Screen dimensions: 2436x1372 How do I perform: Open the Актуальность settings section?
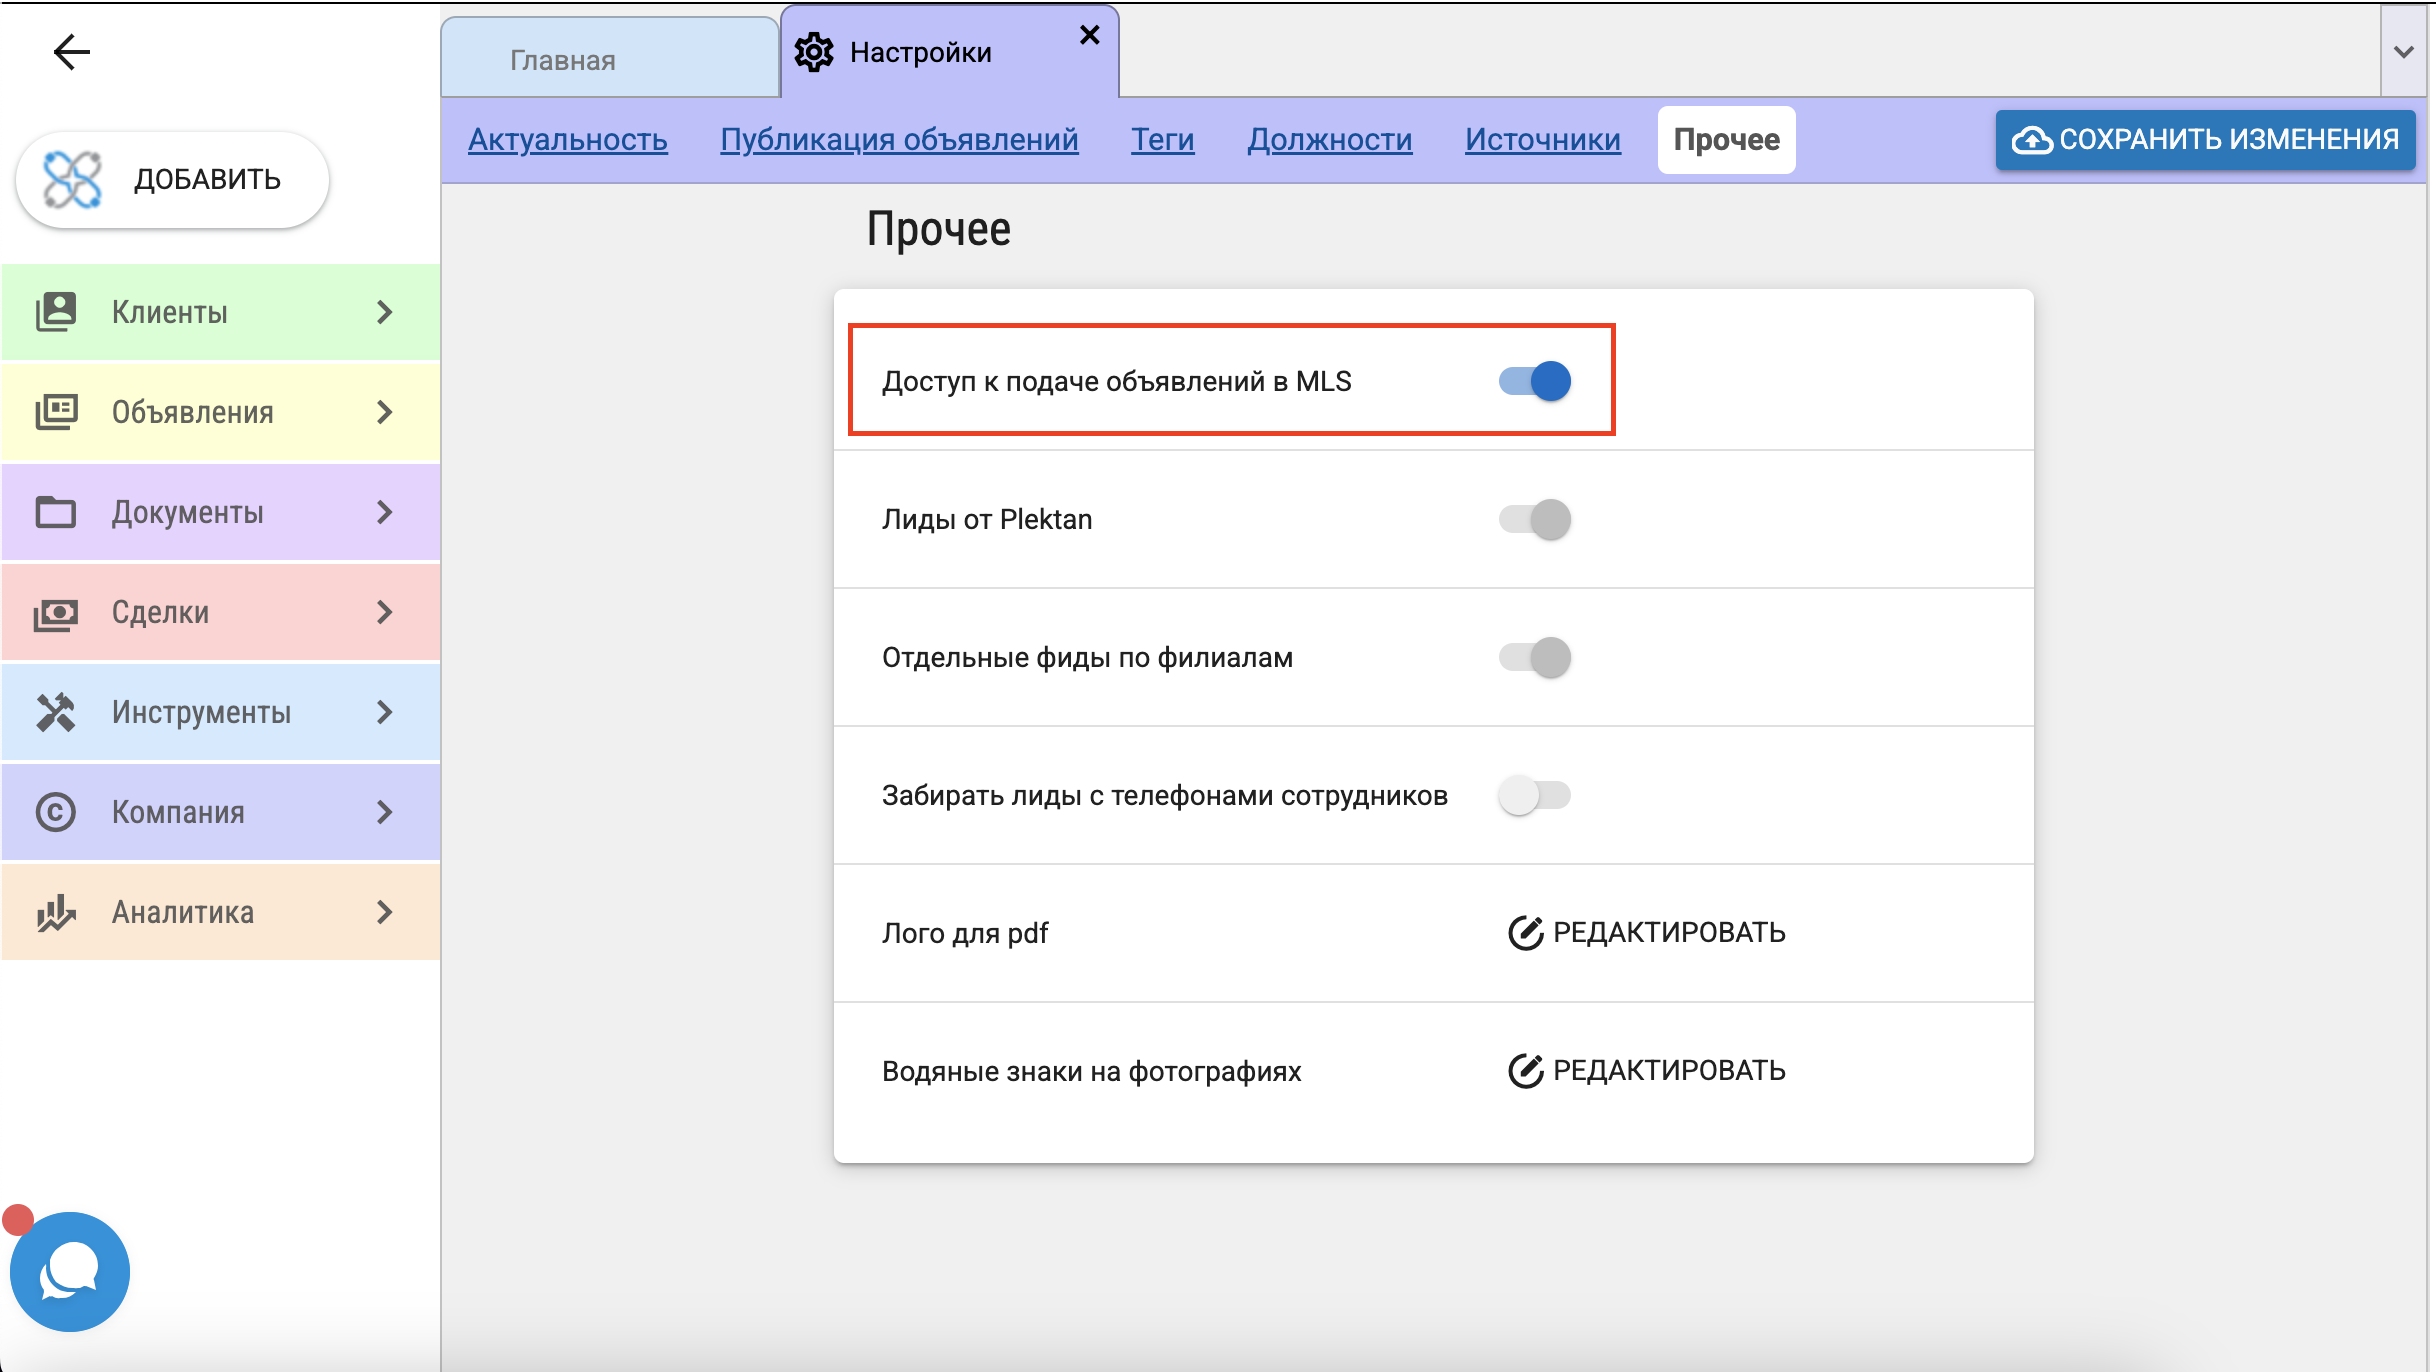click(568, 140)
